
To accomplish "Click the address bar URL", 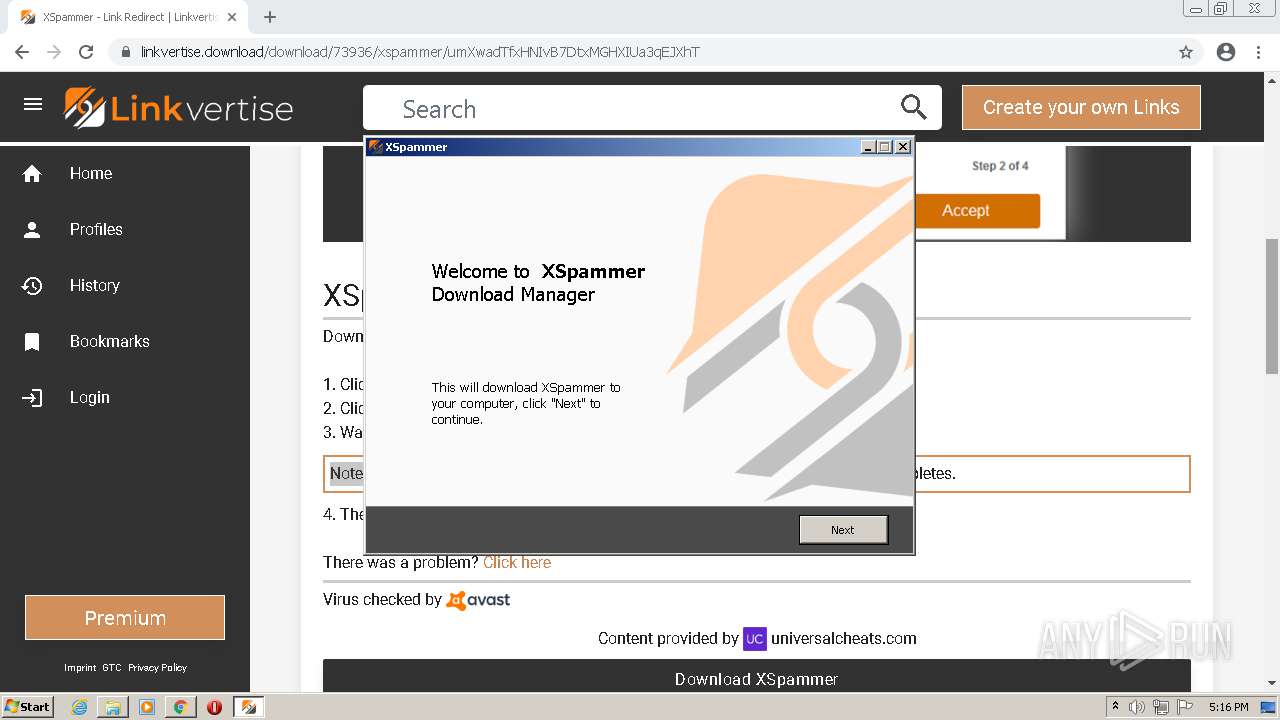I will [420, 52].
